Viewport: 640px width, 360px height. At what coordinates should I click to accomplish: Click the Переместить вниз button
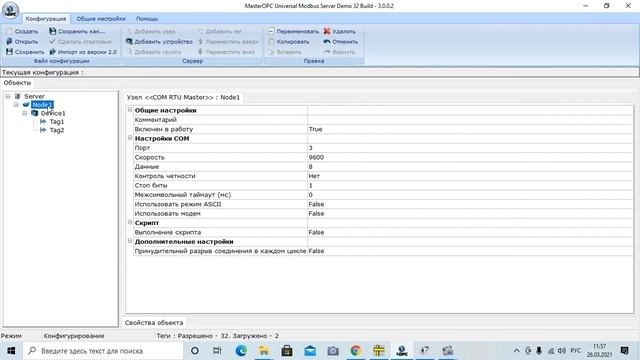[x=227, y=52]
